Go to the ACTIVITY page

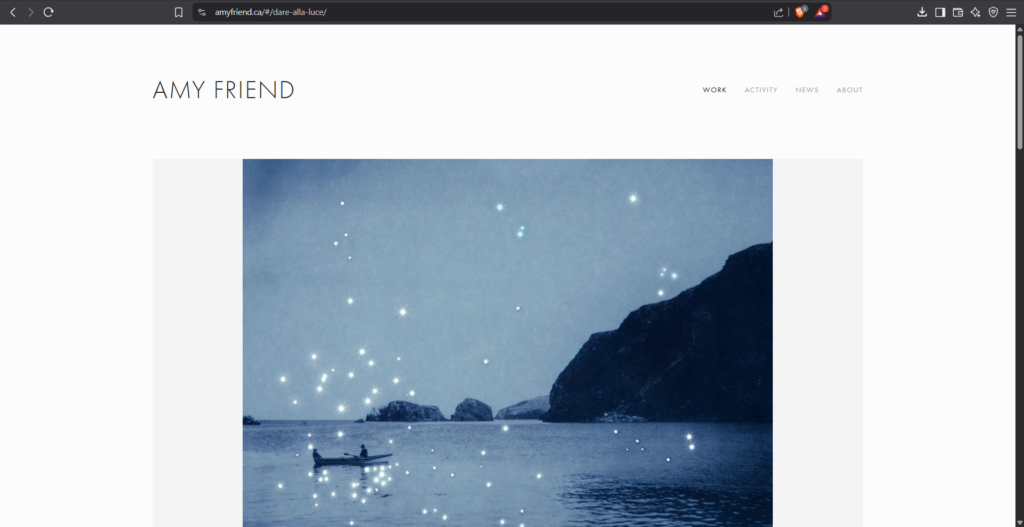tap(761, 90)
